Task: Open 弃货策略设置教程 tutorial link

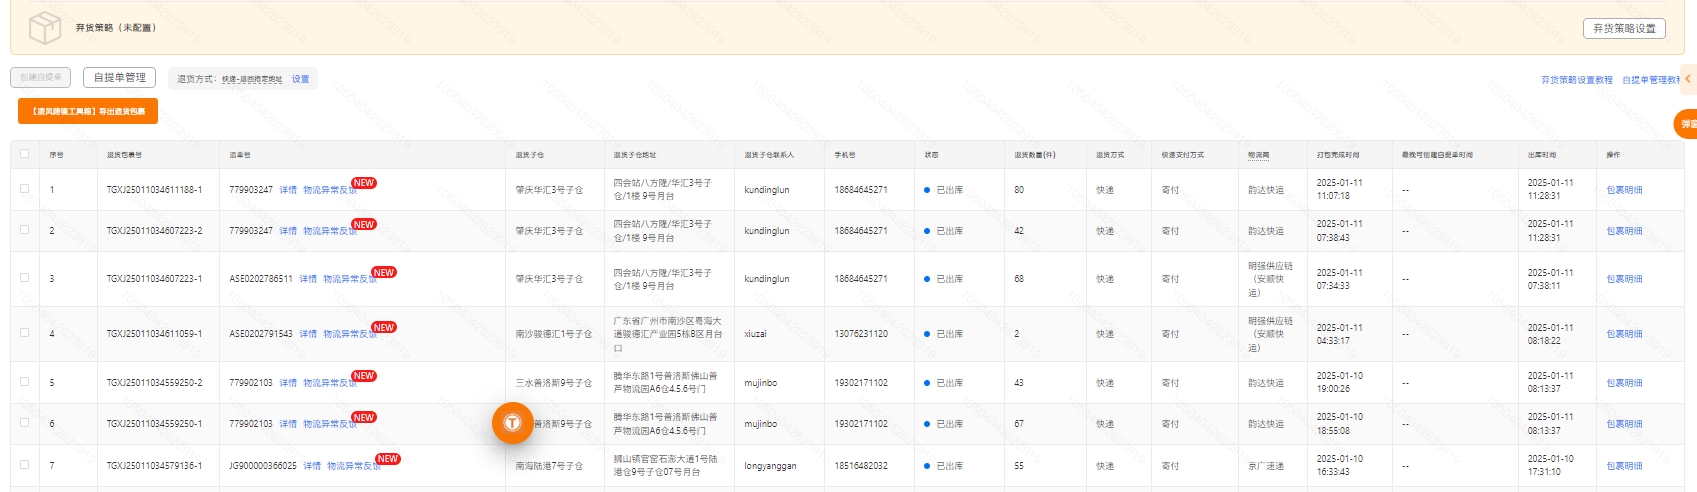Action: 1576,80
